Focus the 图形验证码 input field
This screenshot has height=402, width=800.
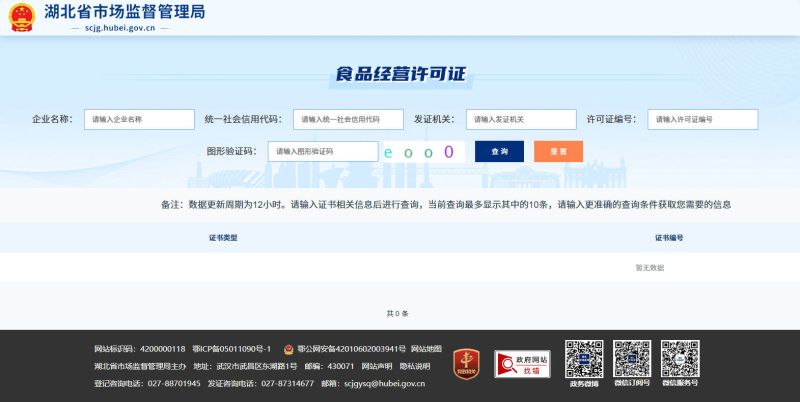[x=323, y=152]
